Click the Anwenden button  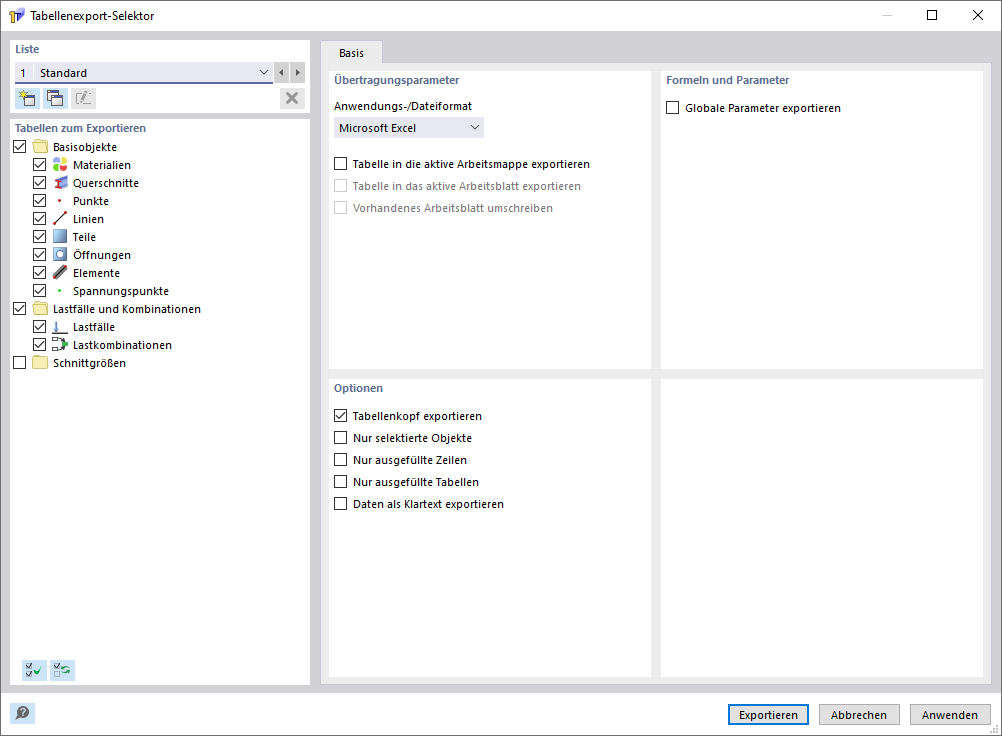[x=950, y=715]
